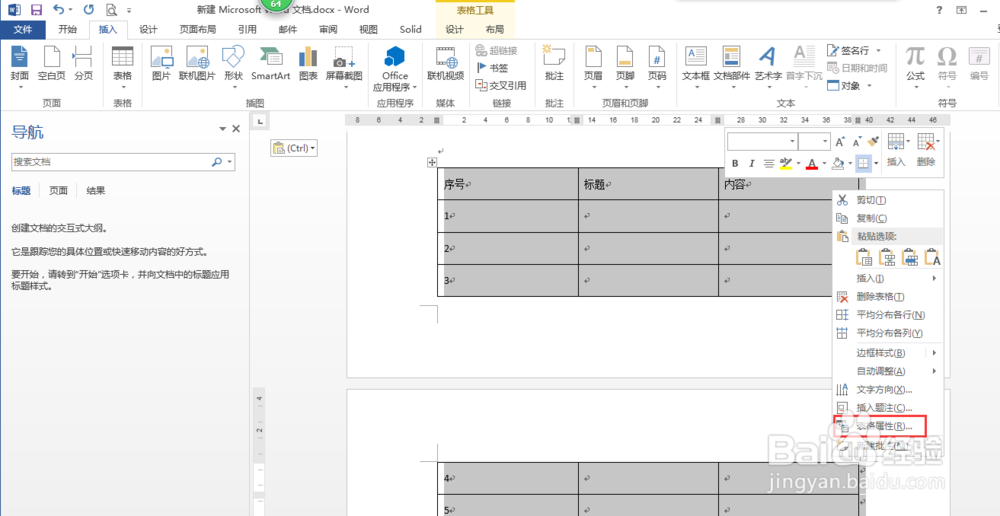This screenshot has height=516, width=1000.
Task: Open the (Ctrl) paste options button
Action: click(x=294, y=148)
